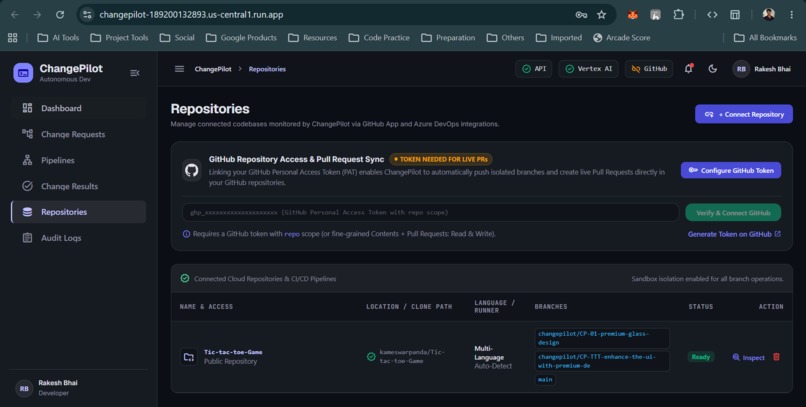
Task: Open the Chrome three-dot menu
Action: tap(792, 15)
